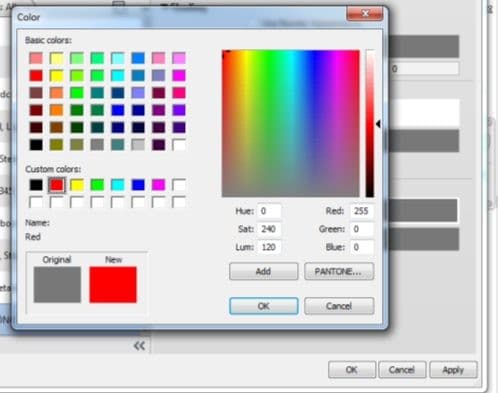
Task: Select bright yellow swatch in Basic colors
Action: [x=56, y=76]
